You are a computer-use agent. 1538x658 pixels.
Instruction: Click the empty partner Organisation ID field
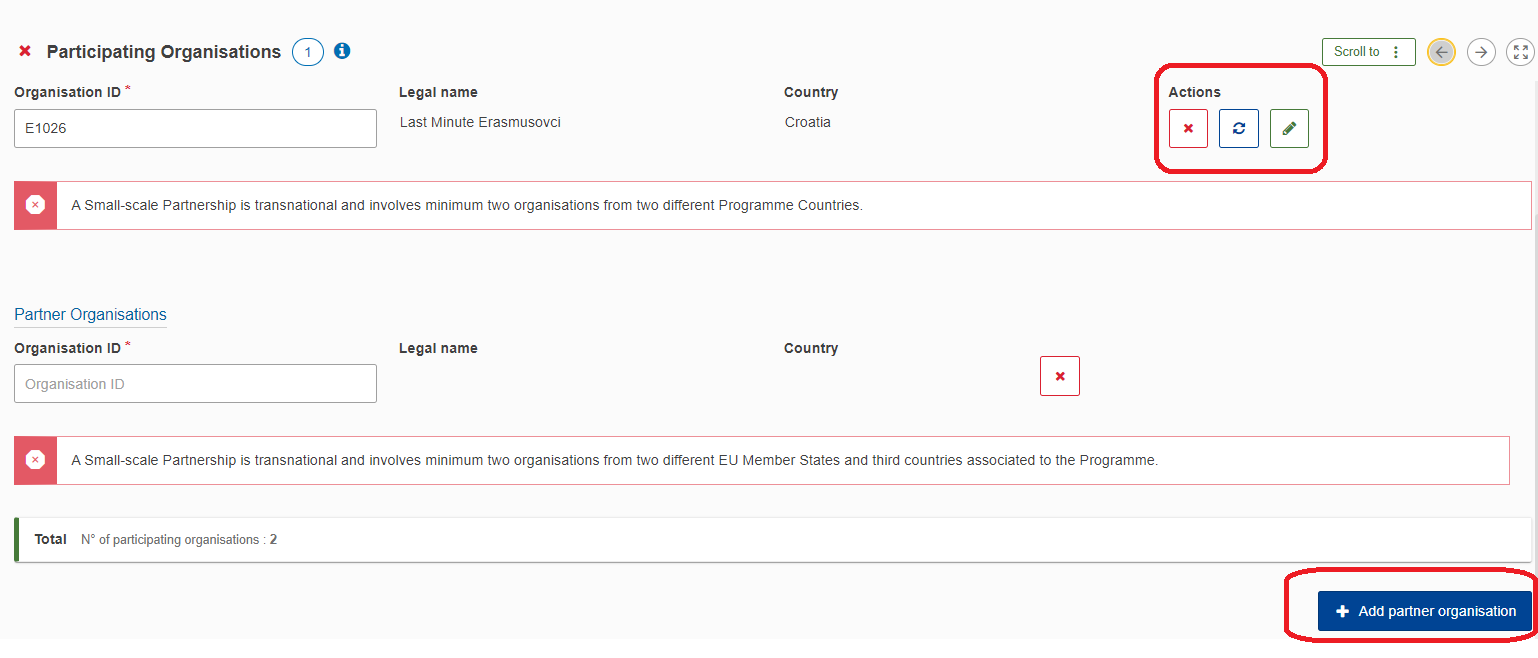(195, 384)
